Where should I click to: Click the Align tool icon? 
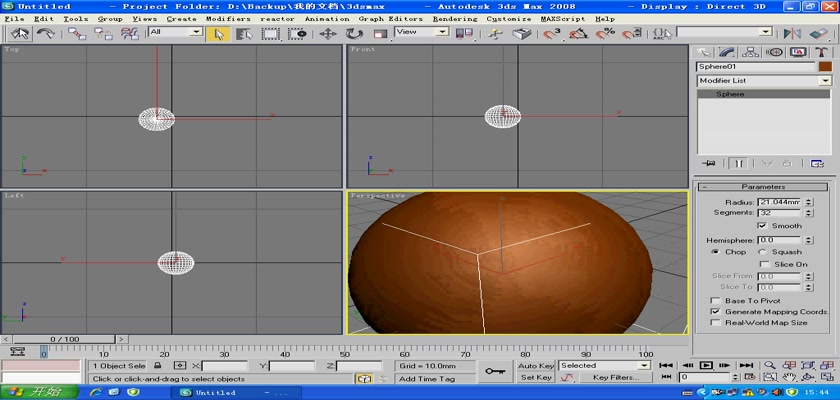pyautogui.click(x=819, y=33)
